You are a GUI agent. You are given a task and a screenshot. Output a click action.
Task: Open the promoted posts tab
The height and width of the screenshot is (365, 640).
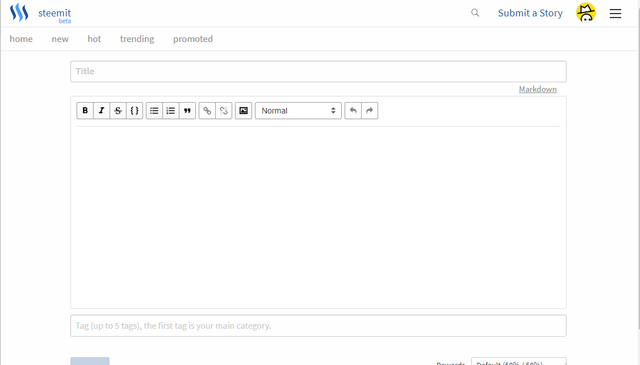click(x=193, y=39)
